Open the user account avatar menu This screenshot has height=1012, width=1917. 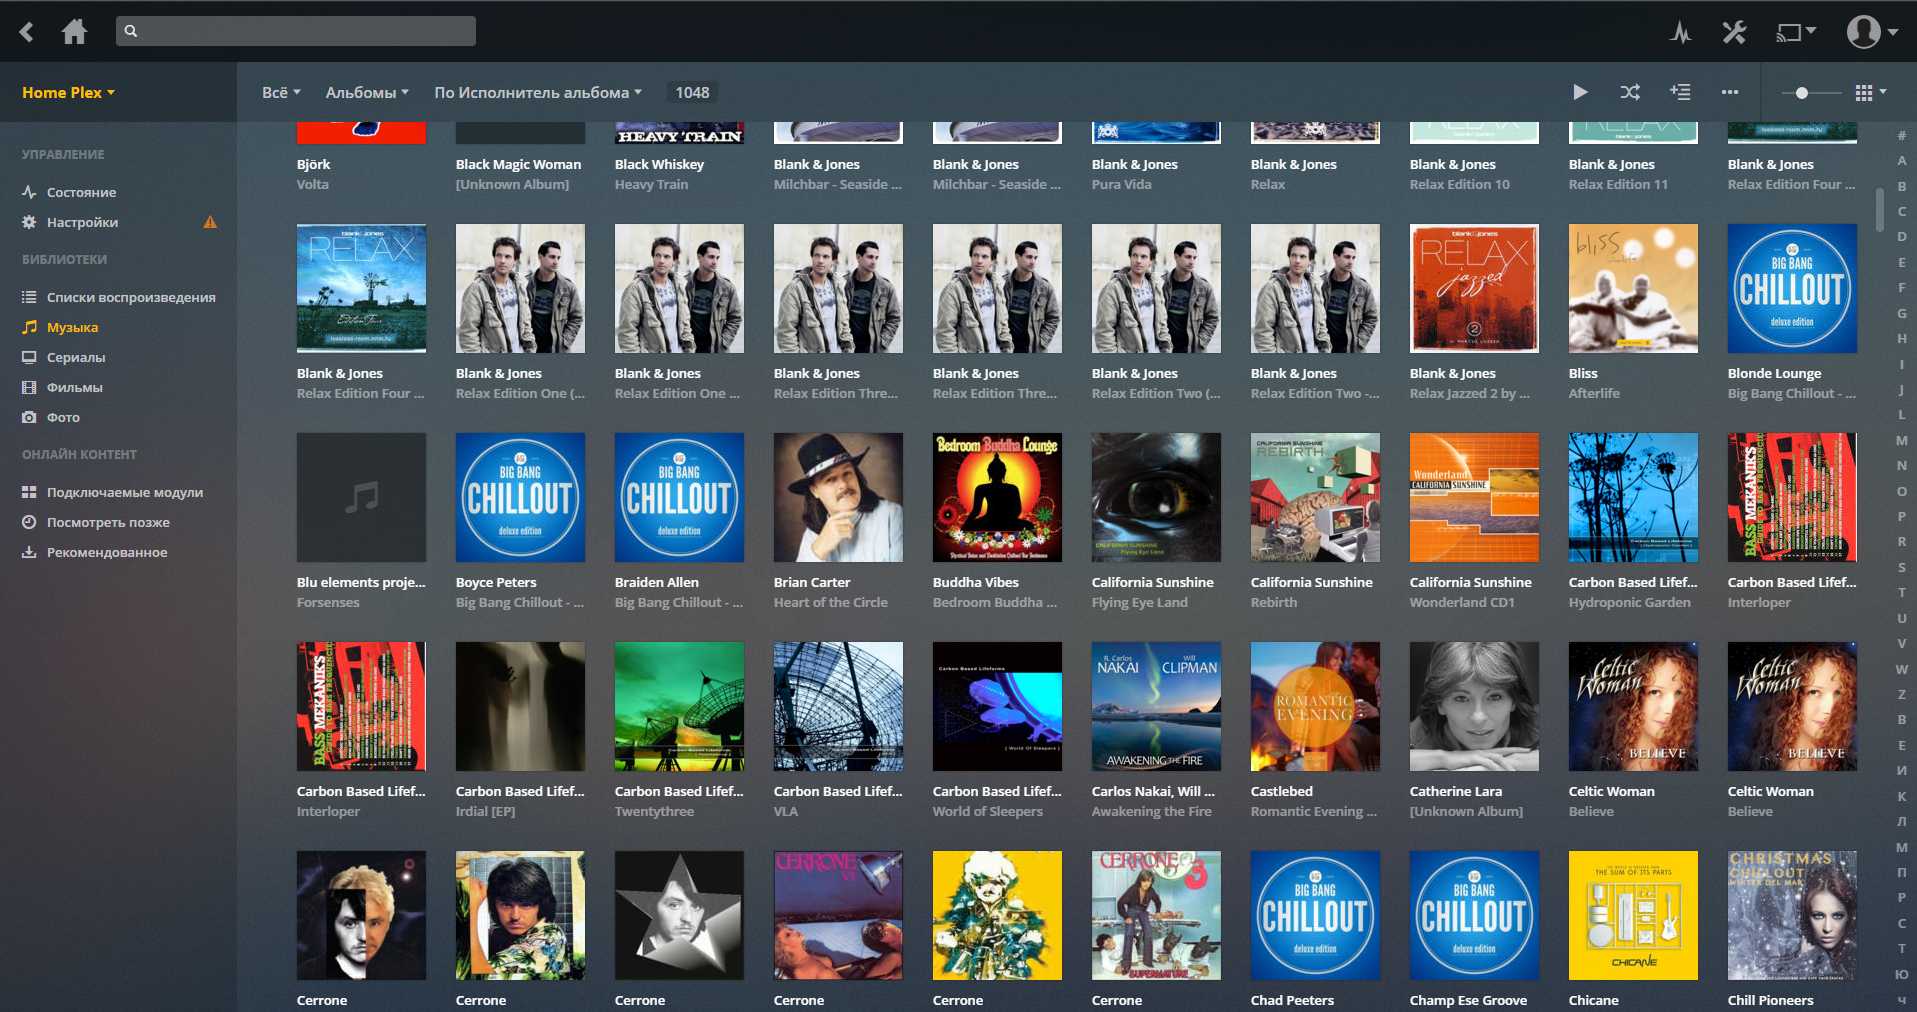[x=1871, y=32]
